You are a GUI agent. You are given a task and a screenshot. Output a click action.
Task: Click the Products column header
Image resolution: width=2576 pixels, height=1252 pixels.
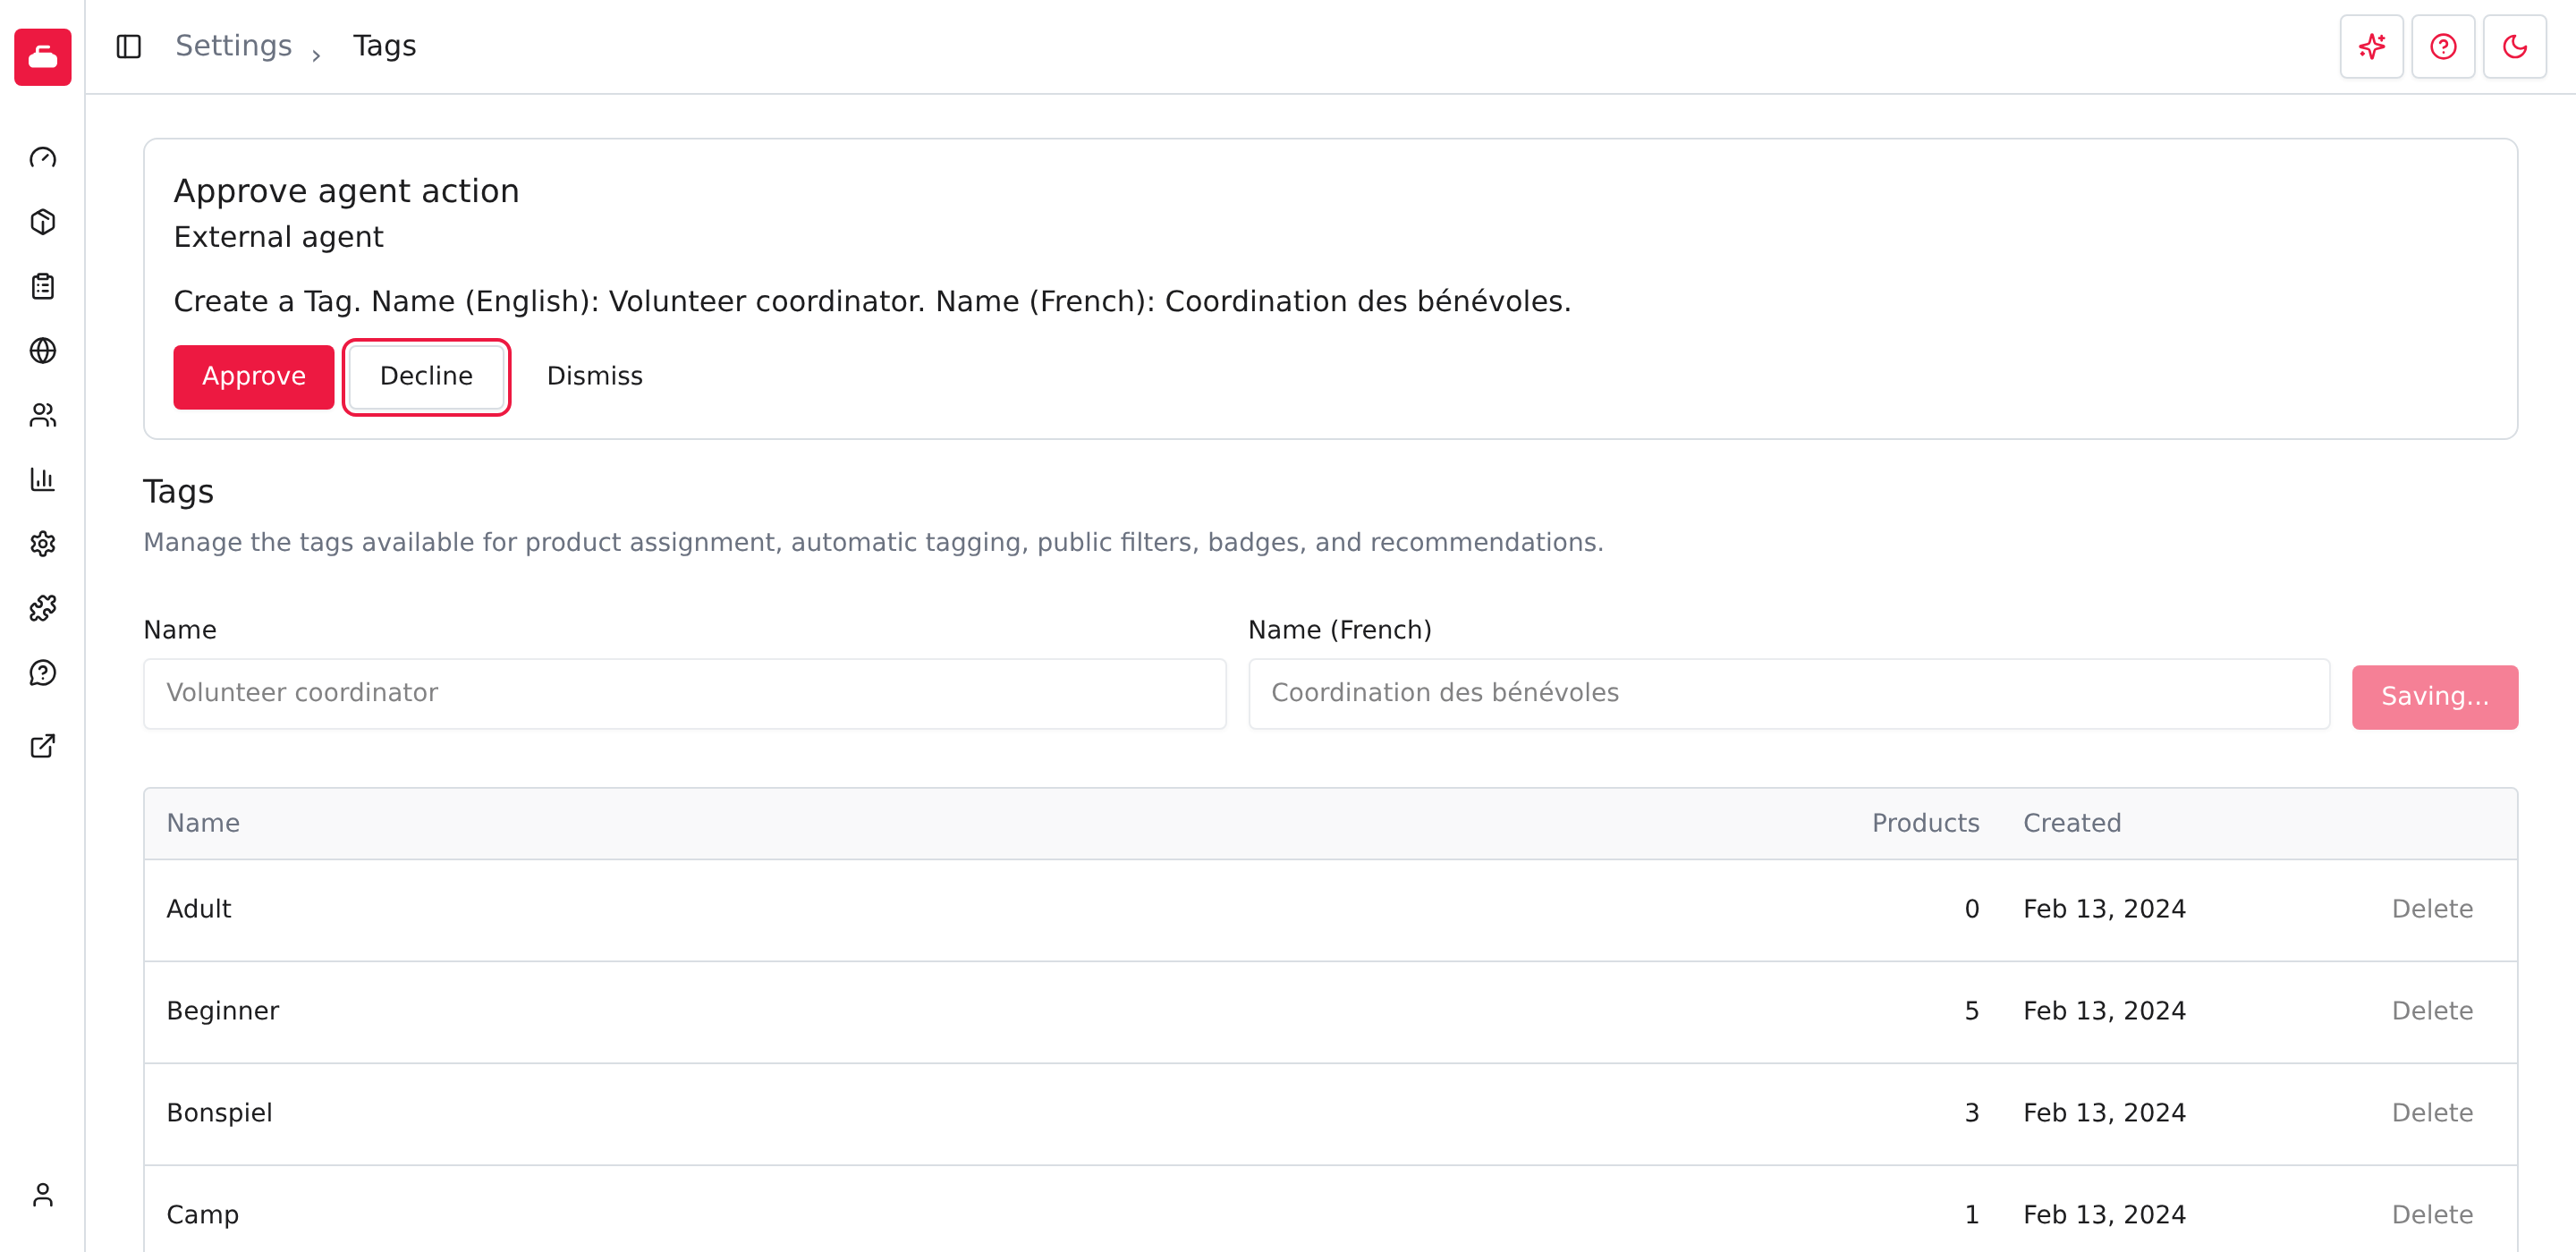tap(1925, 823)
